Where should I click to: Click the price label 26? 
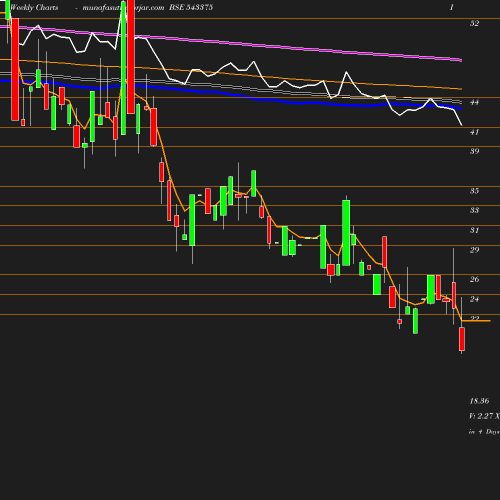(x=474, y=279)
